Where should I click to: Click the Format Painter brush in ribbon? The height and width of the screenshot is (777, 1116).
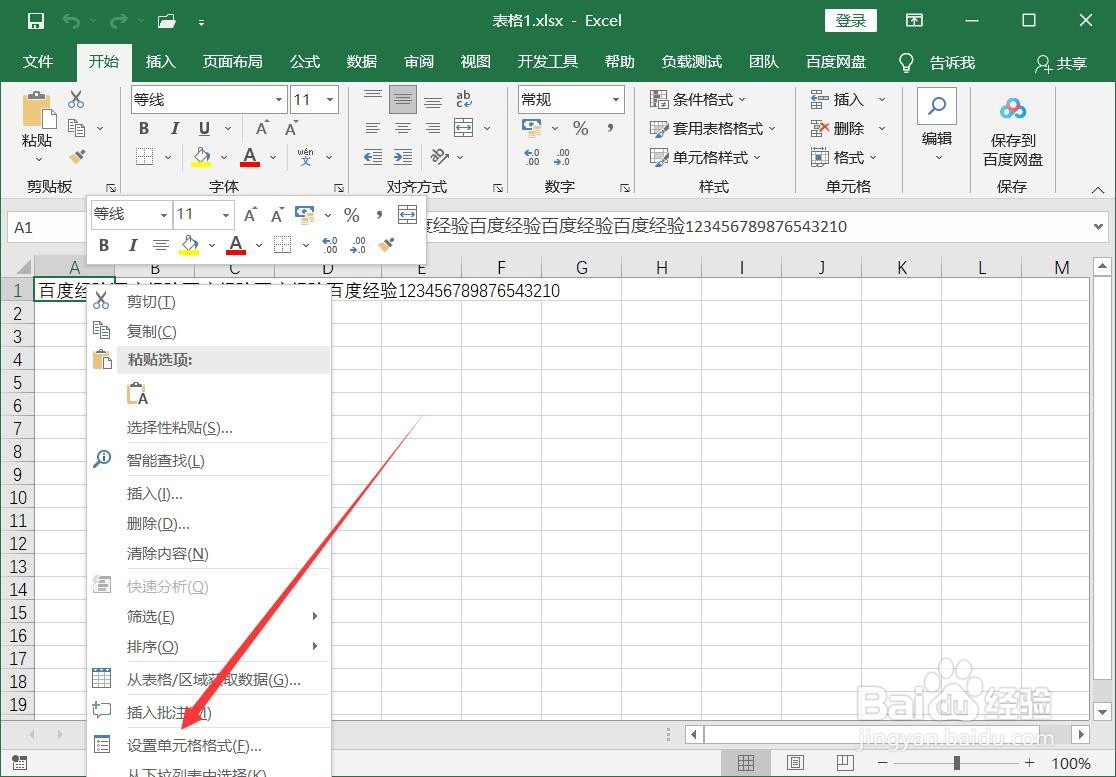[x=77, y=156]
